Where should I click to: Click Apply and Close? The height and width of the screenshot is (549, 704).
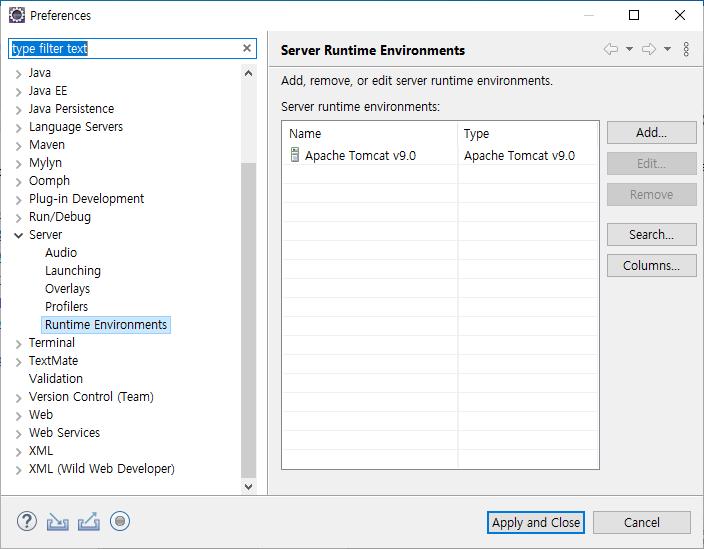[536, 523]
